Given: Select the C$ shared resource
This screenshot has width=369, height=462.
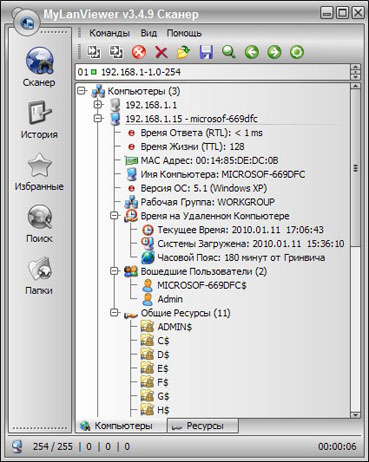Looking at the screenshot, I should [163, 341].
